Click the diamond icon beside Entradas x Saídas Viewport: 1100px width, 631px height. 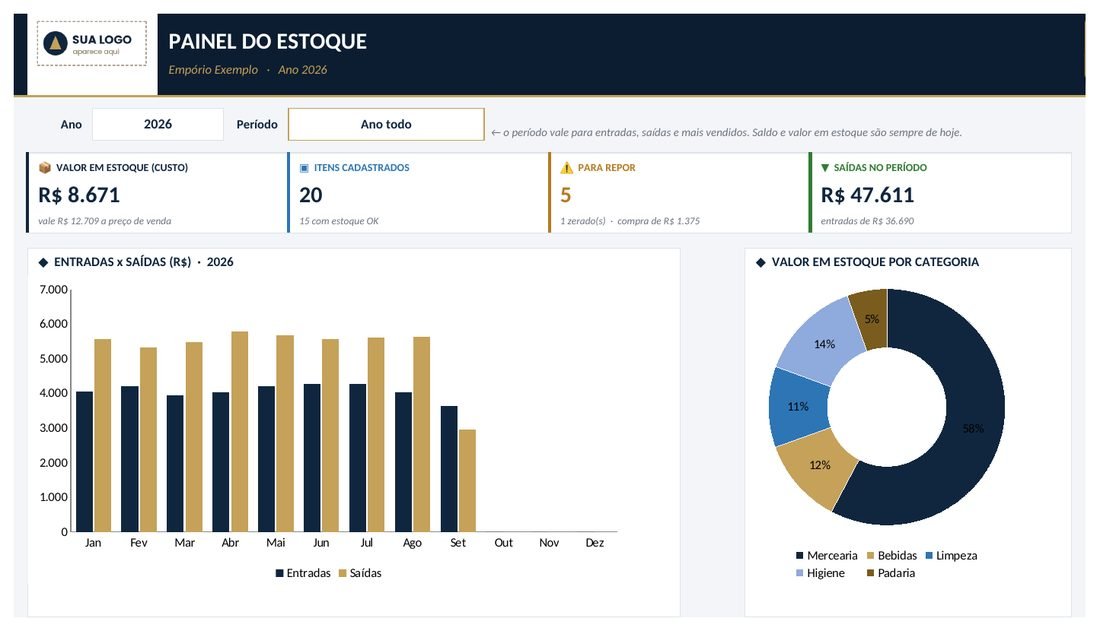pyautogui.click(x=43, y=263)
